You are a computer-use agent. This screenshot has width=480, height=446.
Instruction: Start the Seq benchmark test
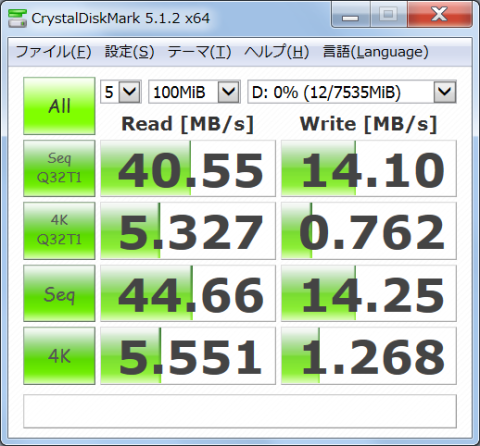pyautogui.click(x=59, y=293)
